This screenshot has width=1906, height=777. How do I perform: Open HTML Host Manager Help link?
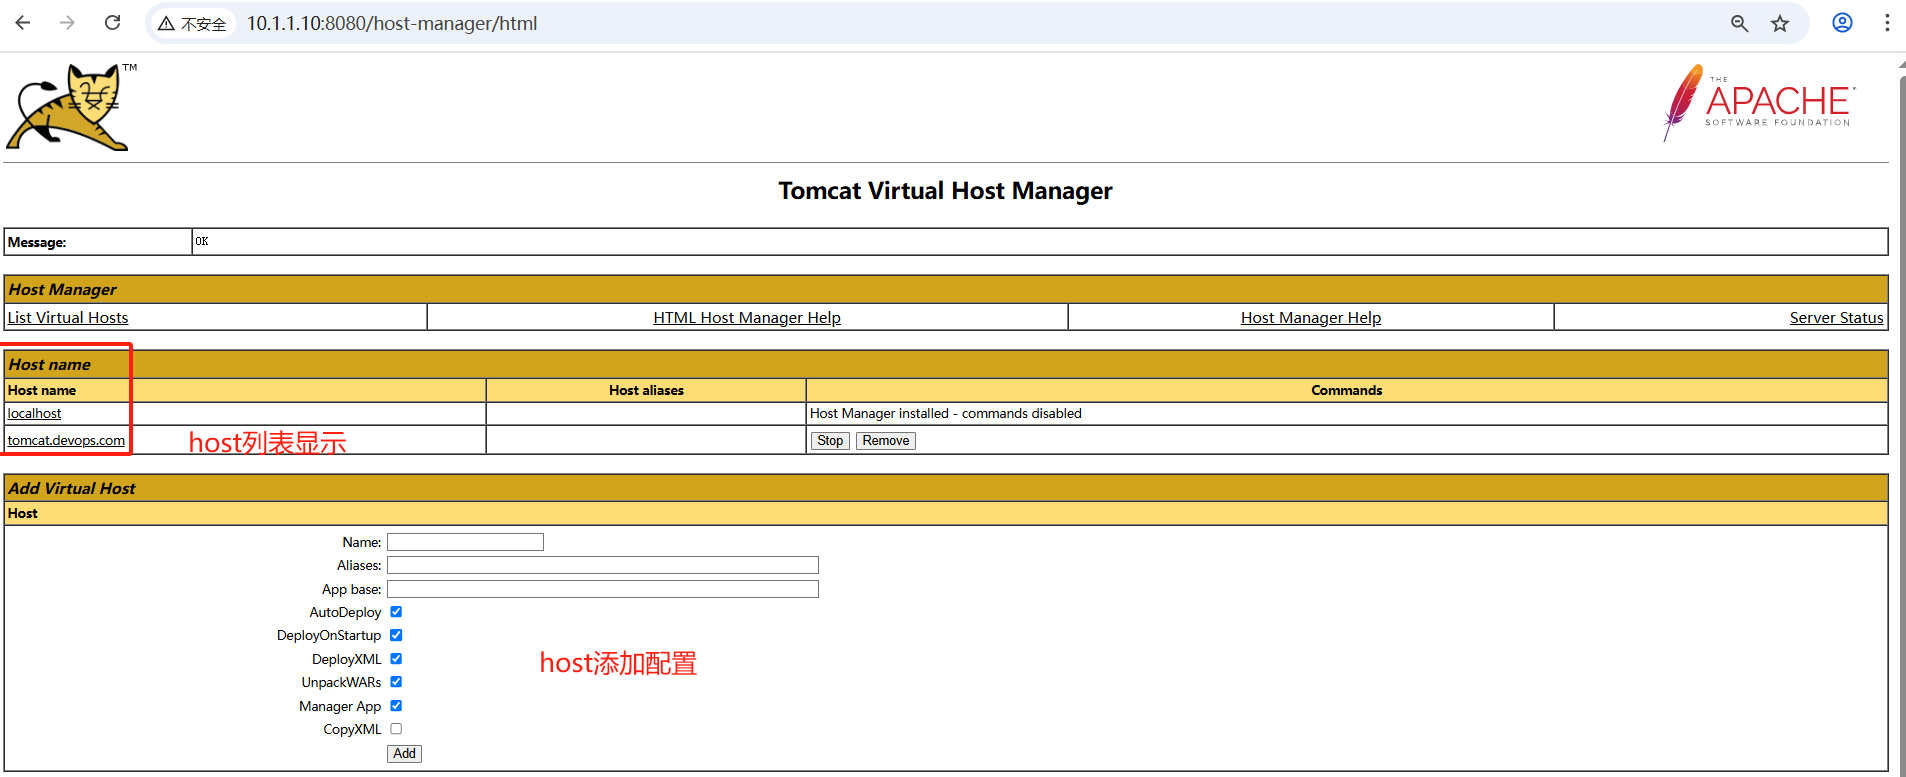747,317
